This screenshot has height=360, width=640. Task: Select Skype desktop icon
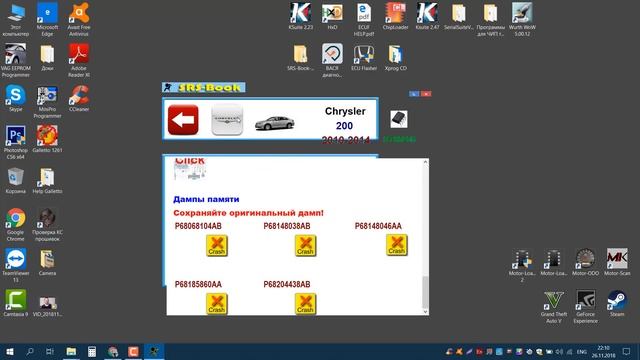(x=16, y=98)
